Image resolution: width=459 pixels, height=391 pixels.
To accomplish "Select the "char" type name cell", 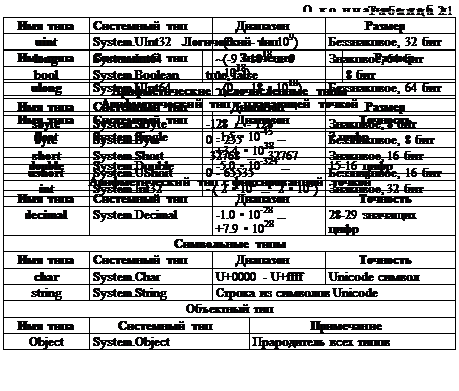I will point(46,277).
